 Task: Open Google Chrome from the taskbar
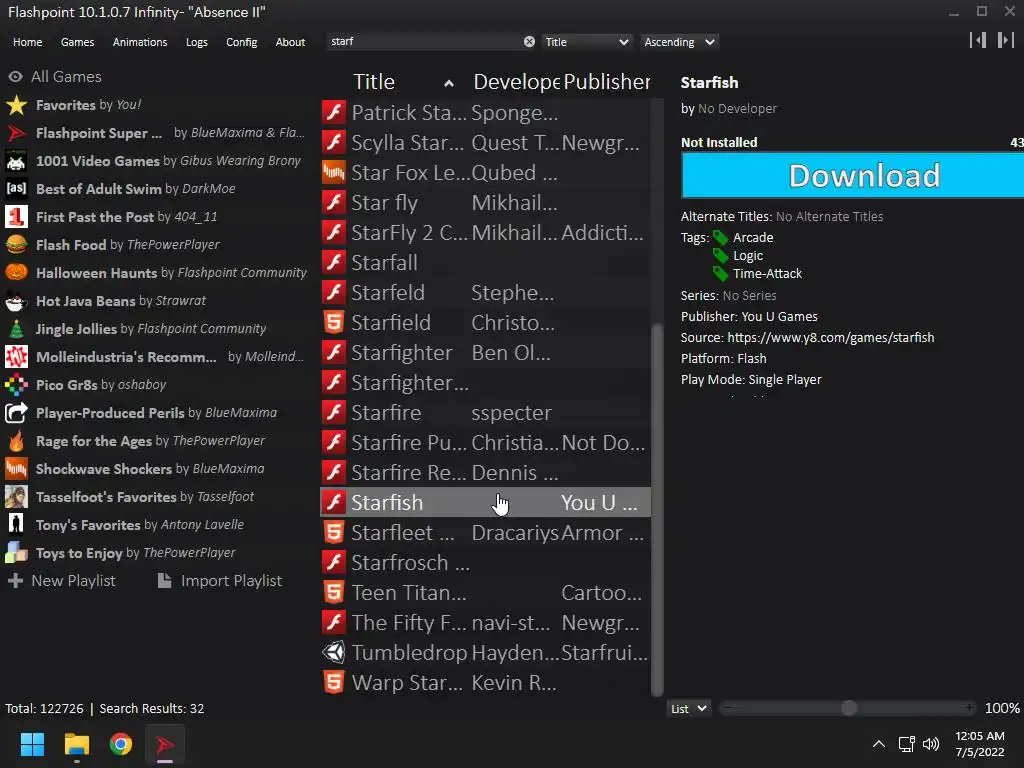tap(121, 744)
